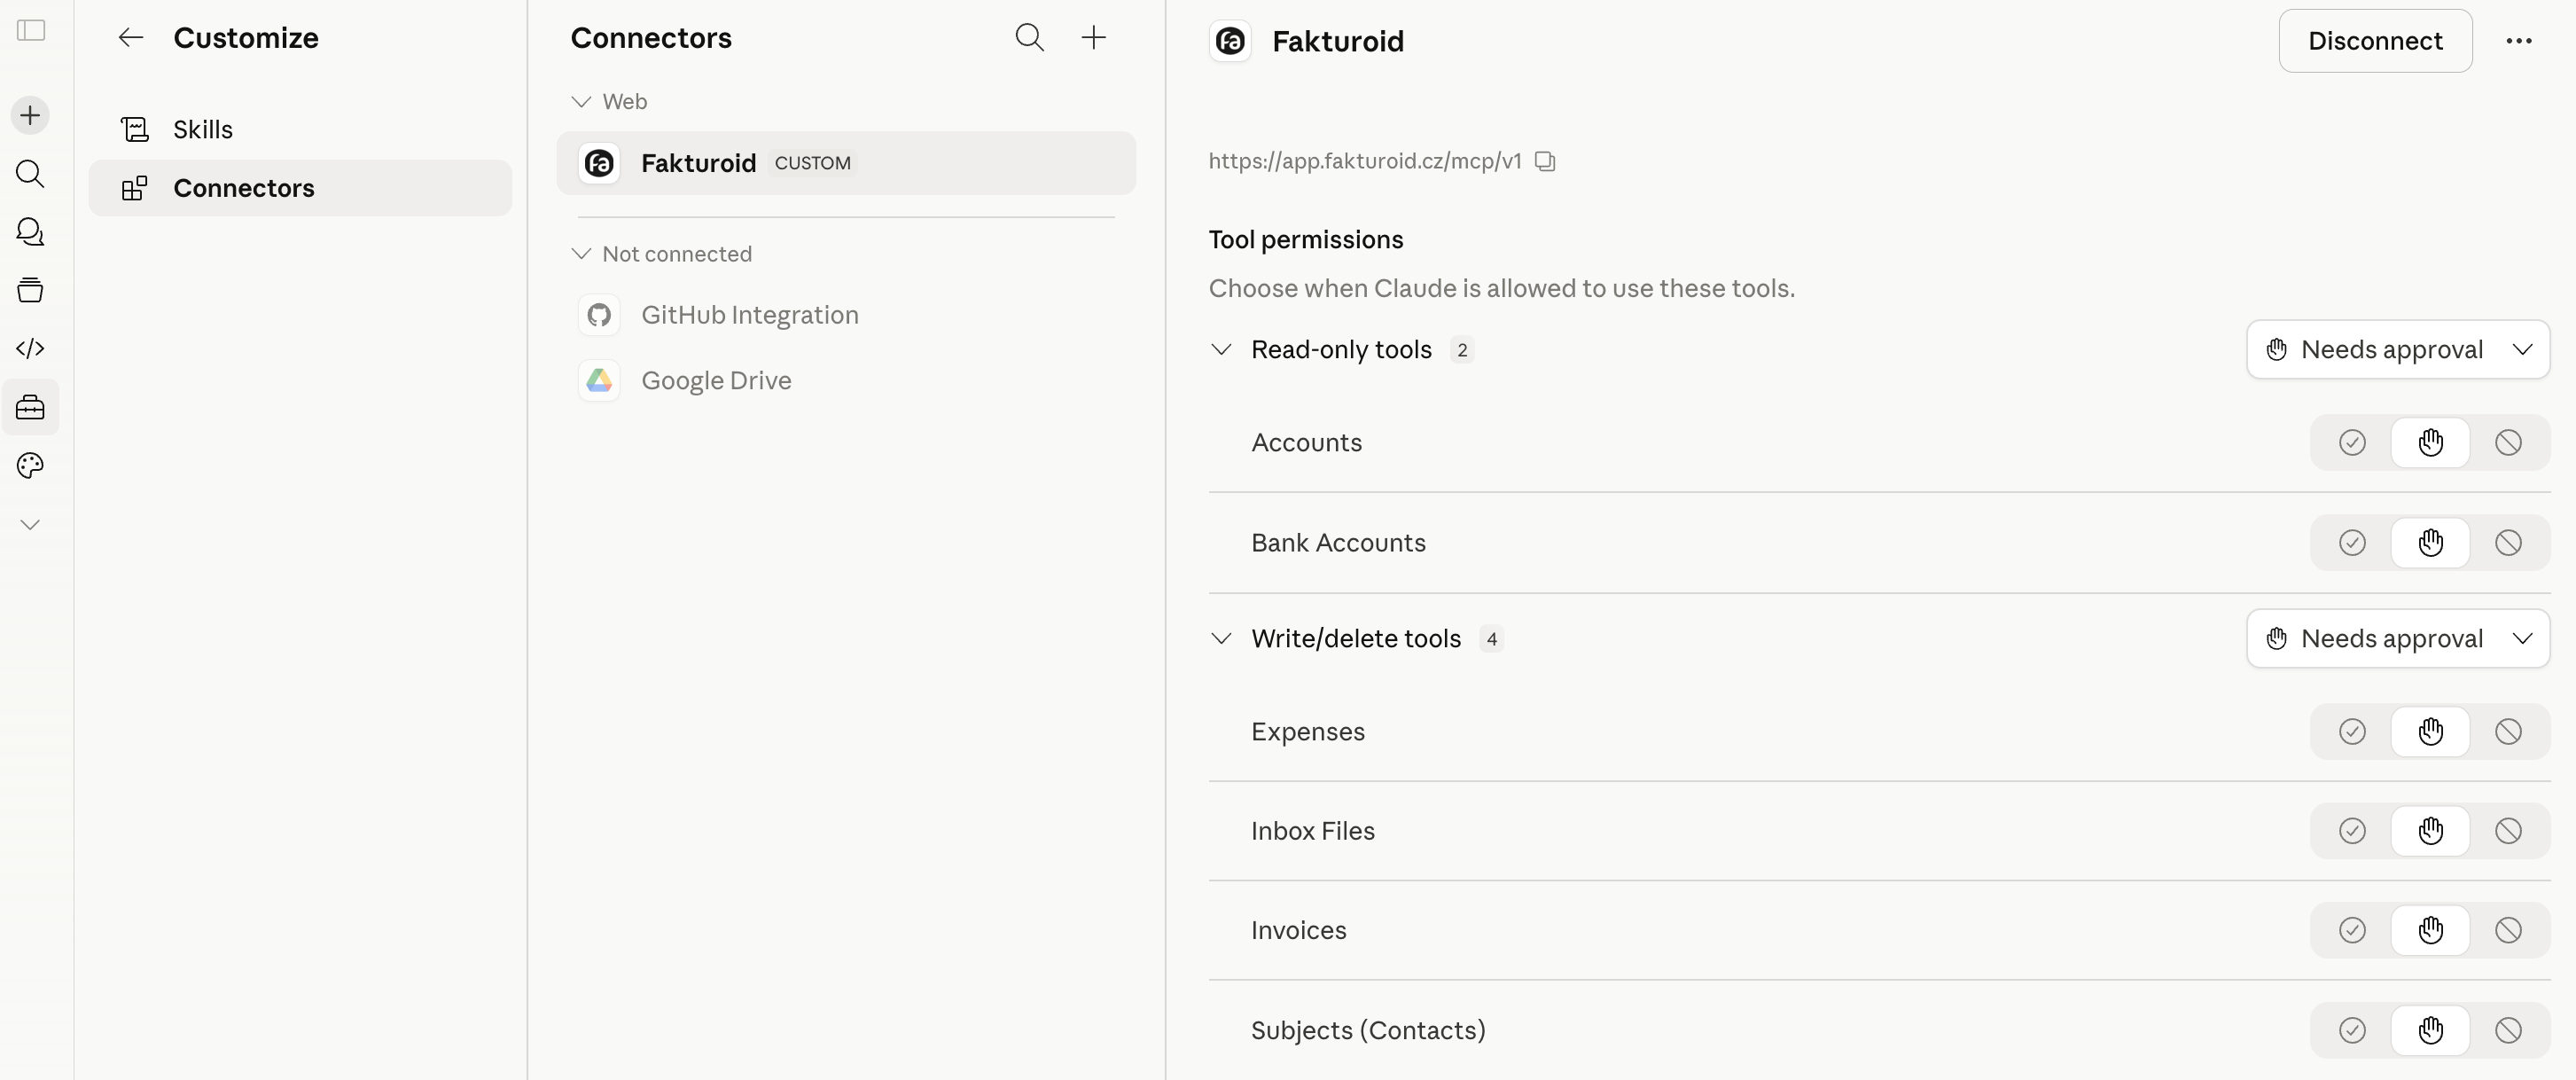Open Write/delete tools permission dropdown
This screenshot has width=2576, height=1080.
(x=2398, y=639)
